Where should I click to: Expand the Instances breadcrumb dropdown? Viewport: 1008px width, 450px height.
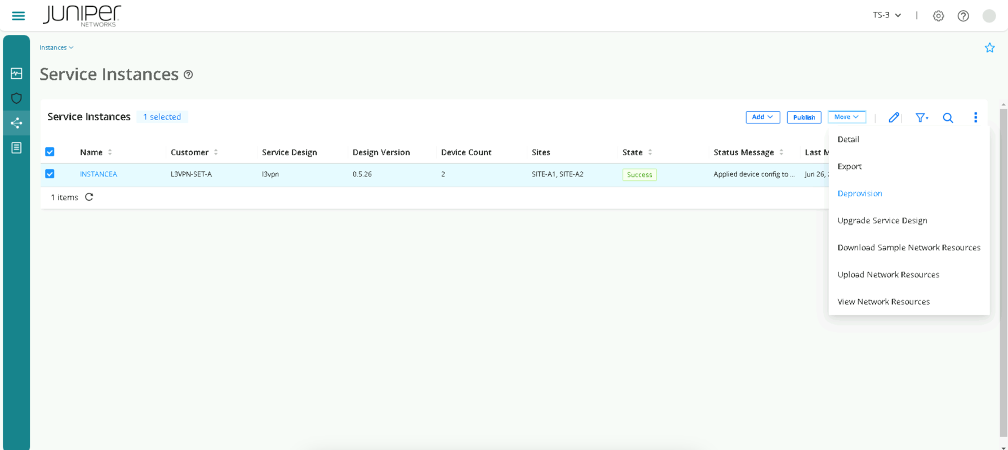[x=57, y=48]
